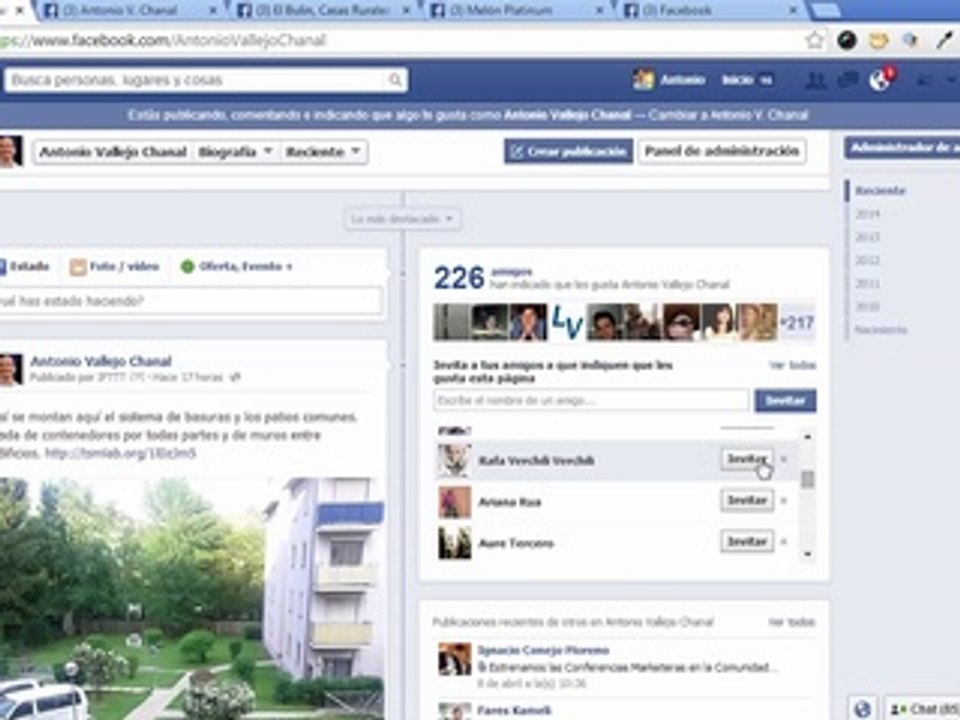This screenshot has height=720, width=960.
Task: Select Reciente in timeline sidebar
Action: (x=880, y=190)
